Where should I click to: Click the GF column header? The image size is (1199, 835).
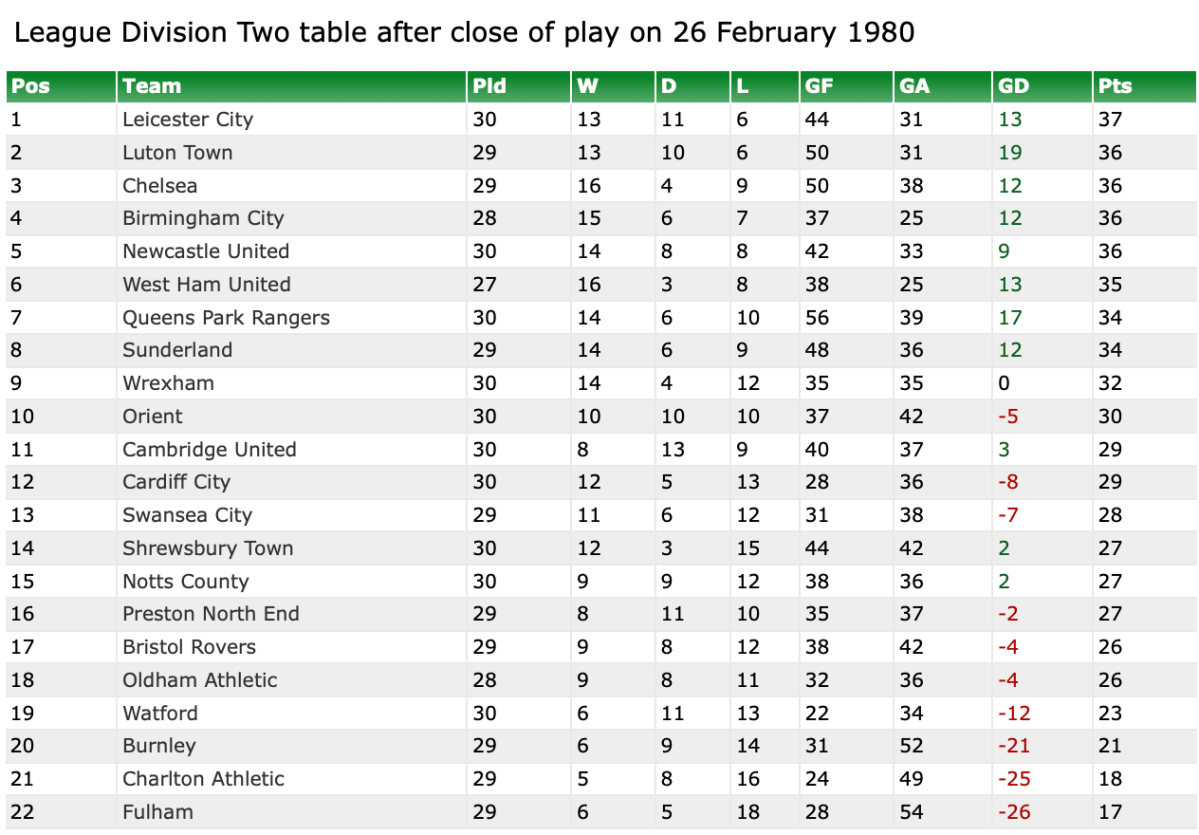[818, 86]
